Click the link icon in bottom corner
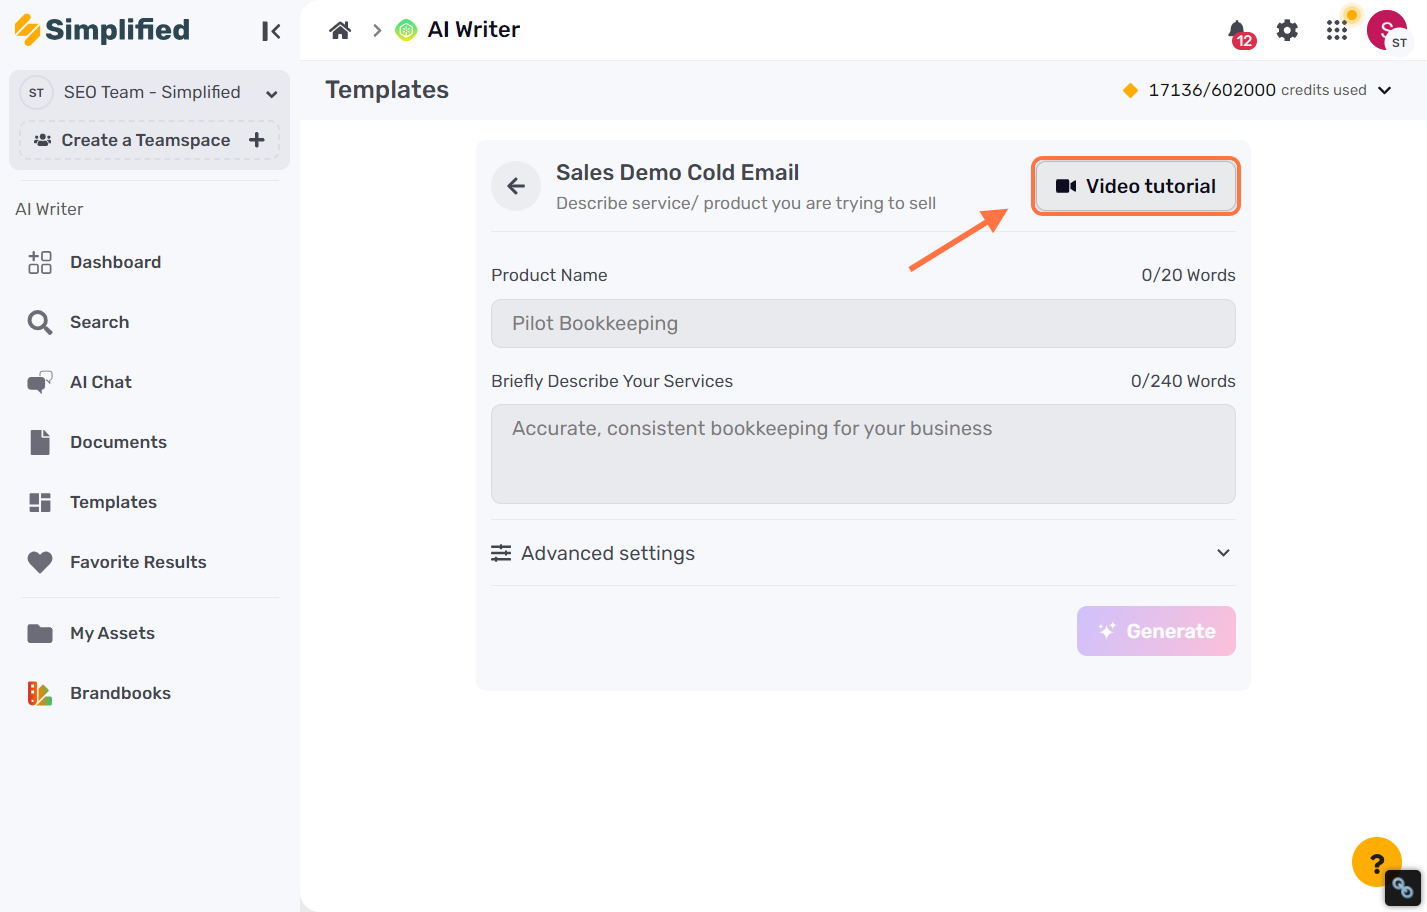 pos(1402,887)
